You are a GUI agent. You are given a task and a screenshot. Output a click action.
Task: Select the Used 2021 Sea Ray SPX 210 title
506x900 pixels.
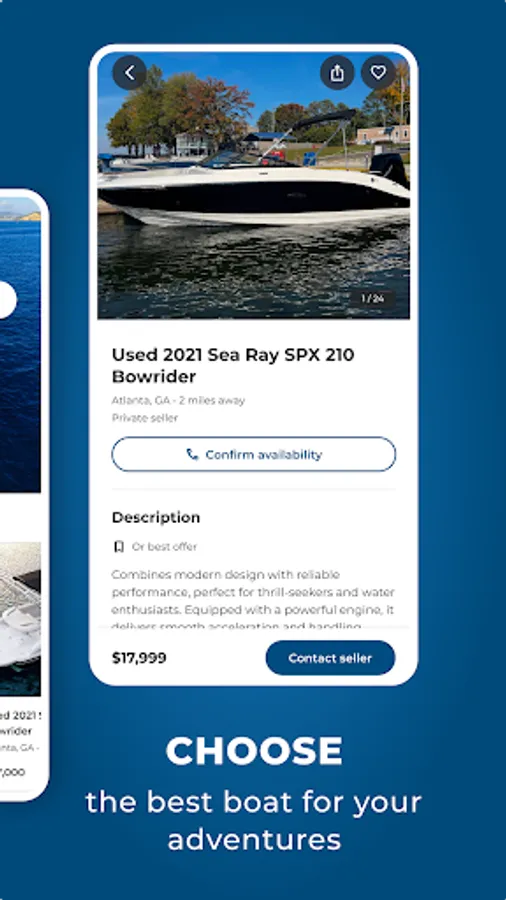[x=233, y=366]
